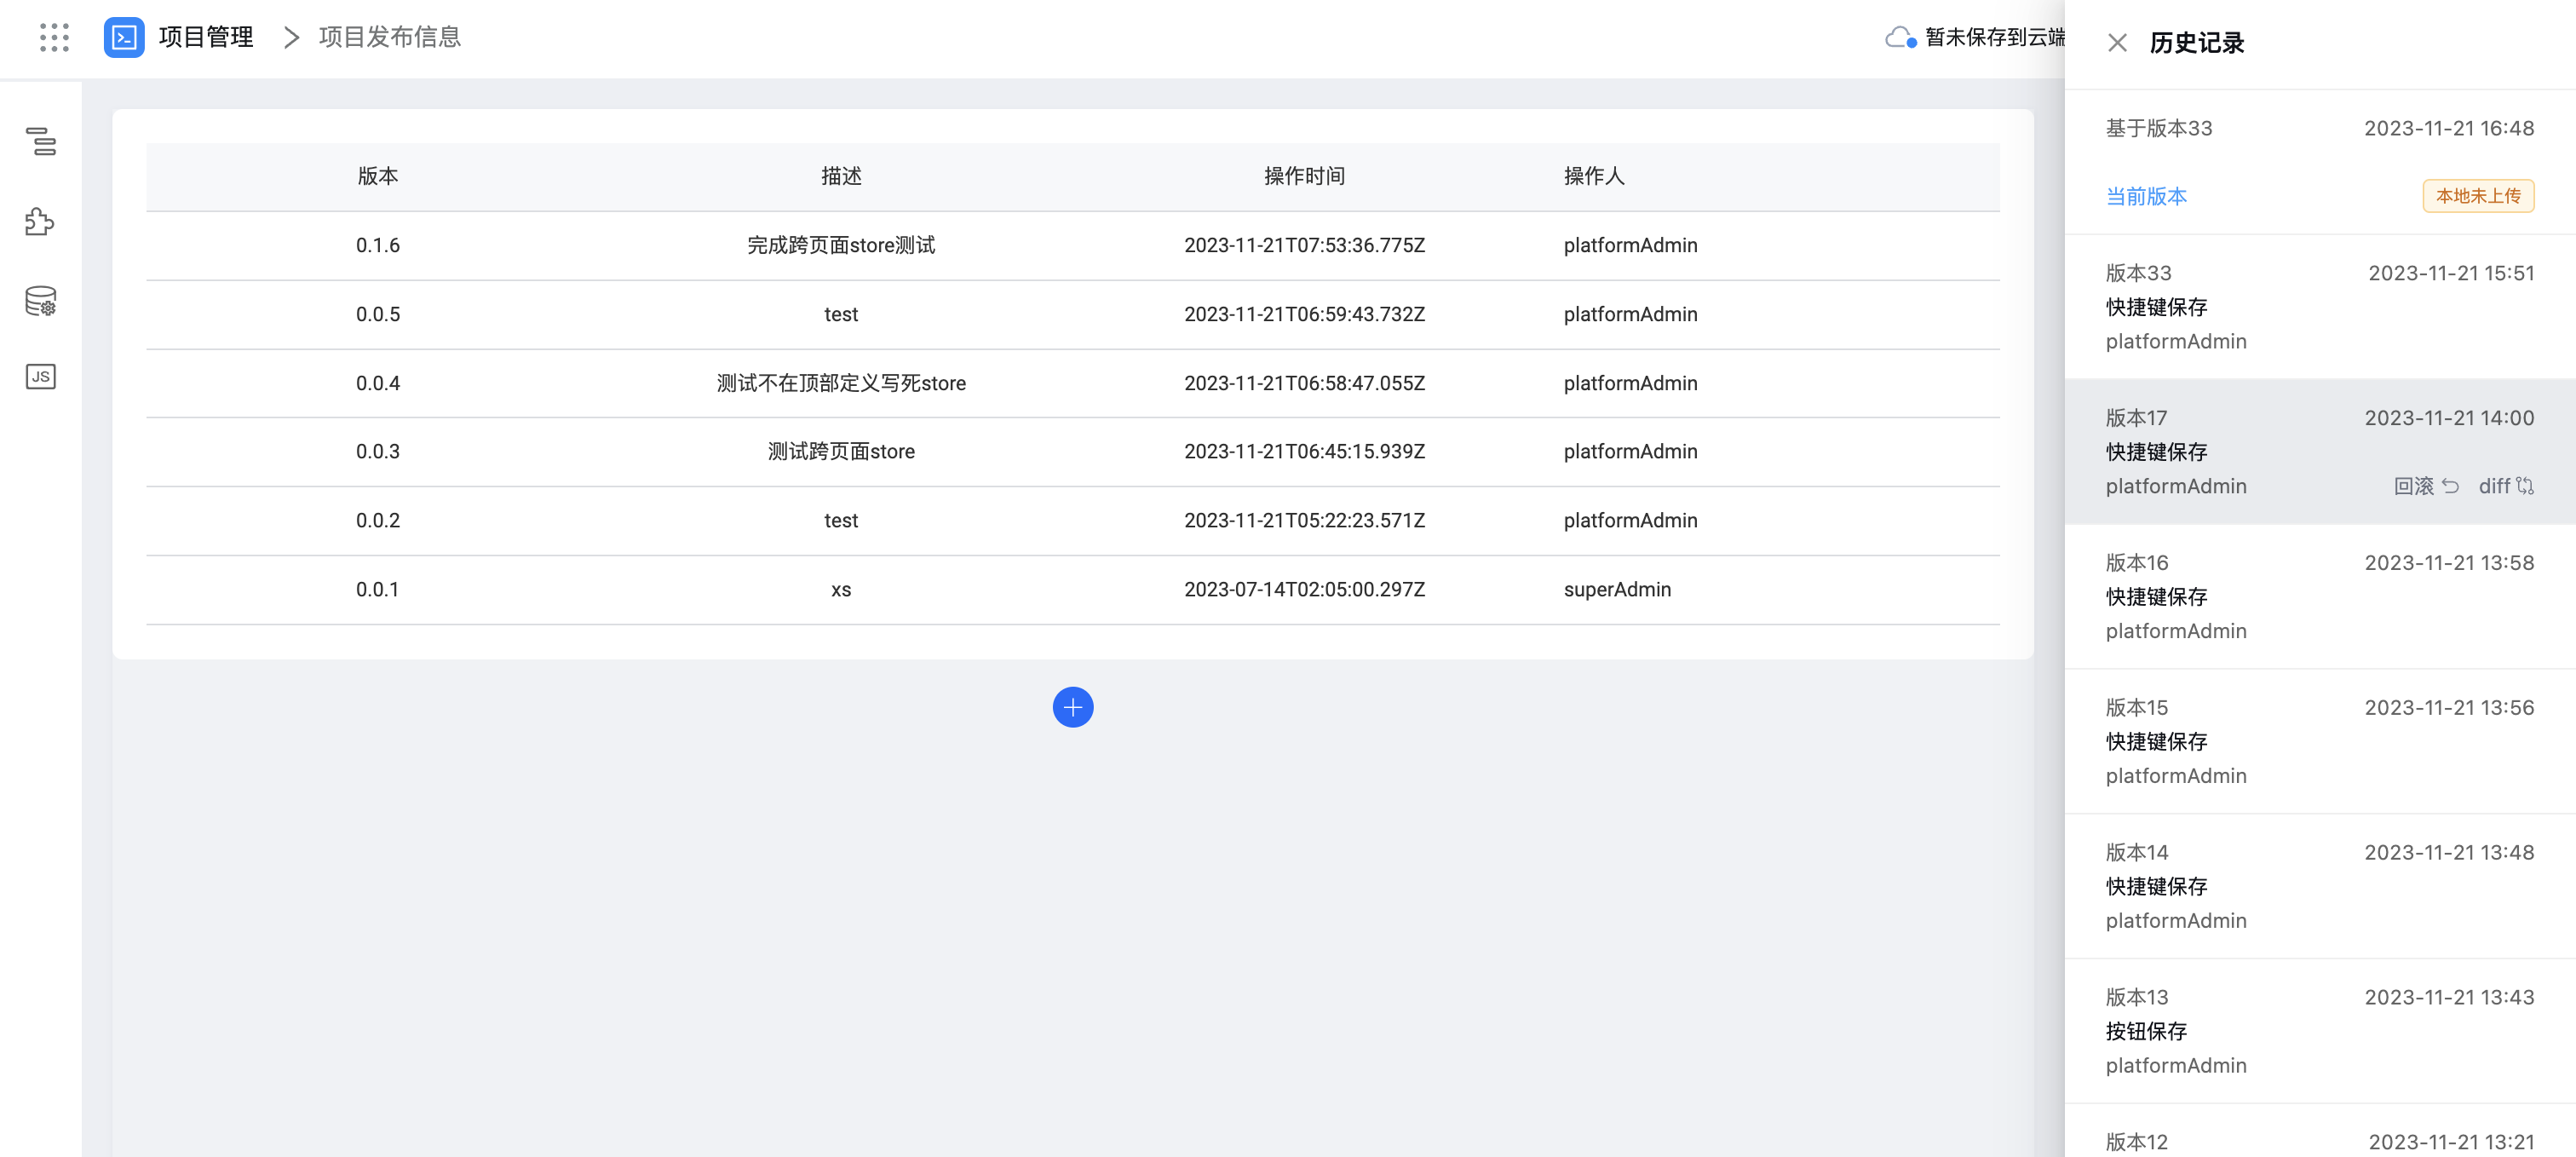The height and width of the screenshot is (1157, 2576).
Task: Click version cell 0.0.3
Action: pyautogui.click(x=378, y=451)
